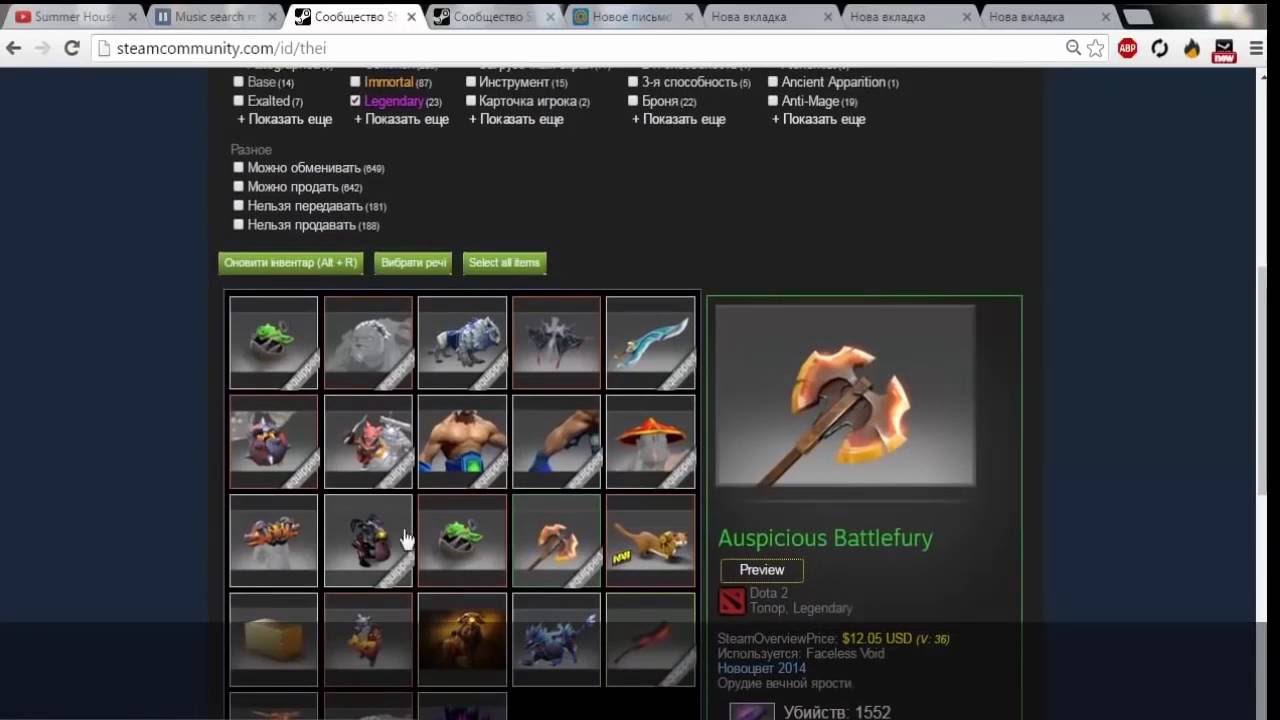Close the Новое письмо tab
Screen dimensions: 1280x720
[x=689, y=17]
